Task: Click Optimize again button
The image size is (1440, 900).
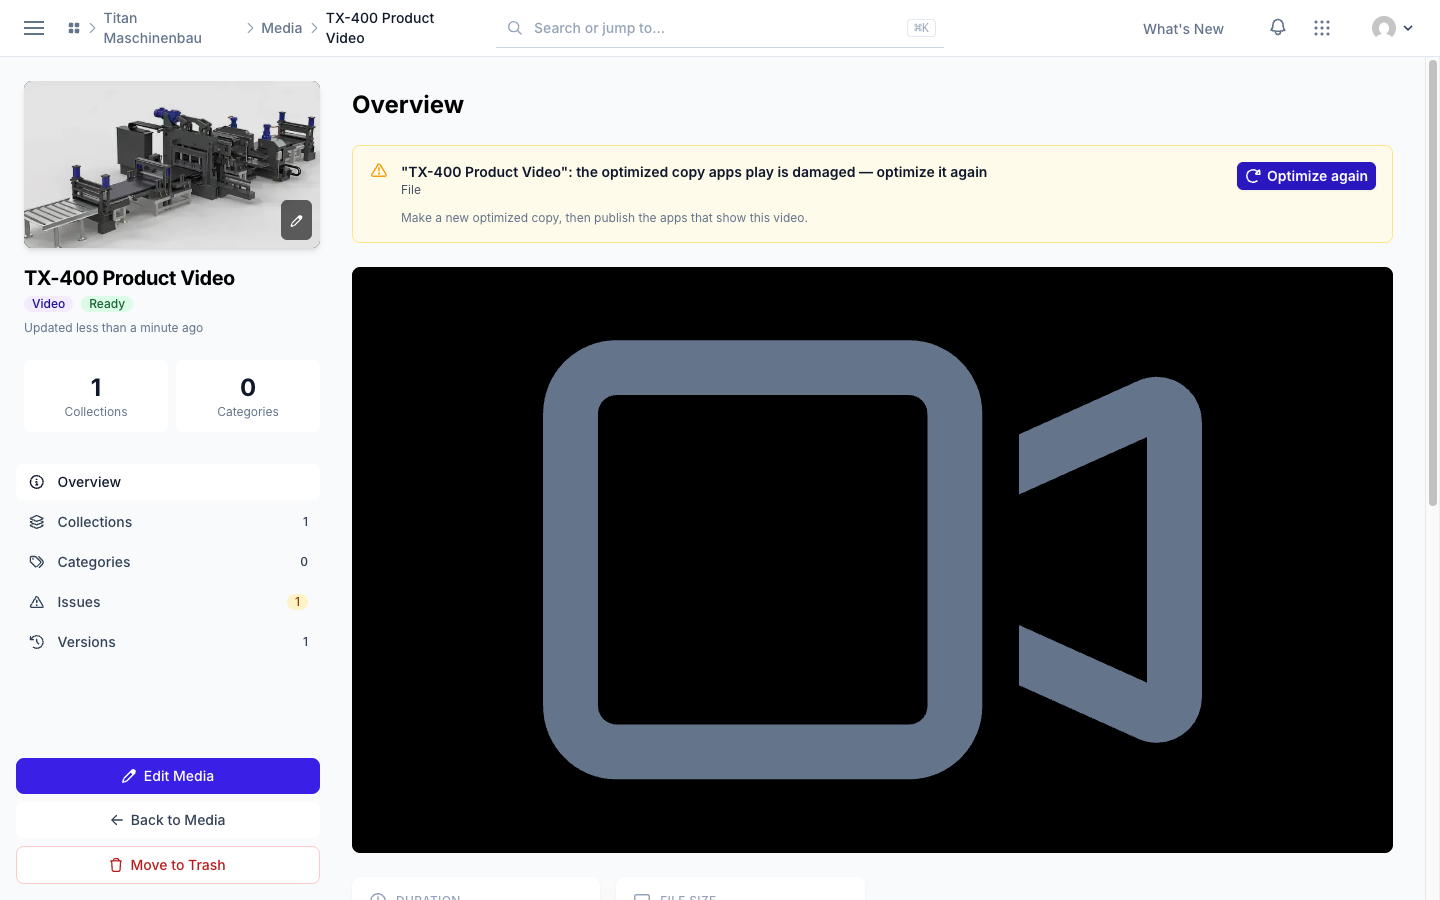Action: pyautogui.click(x=1306, y=176)
